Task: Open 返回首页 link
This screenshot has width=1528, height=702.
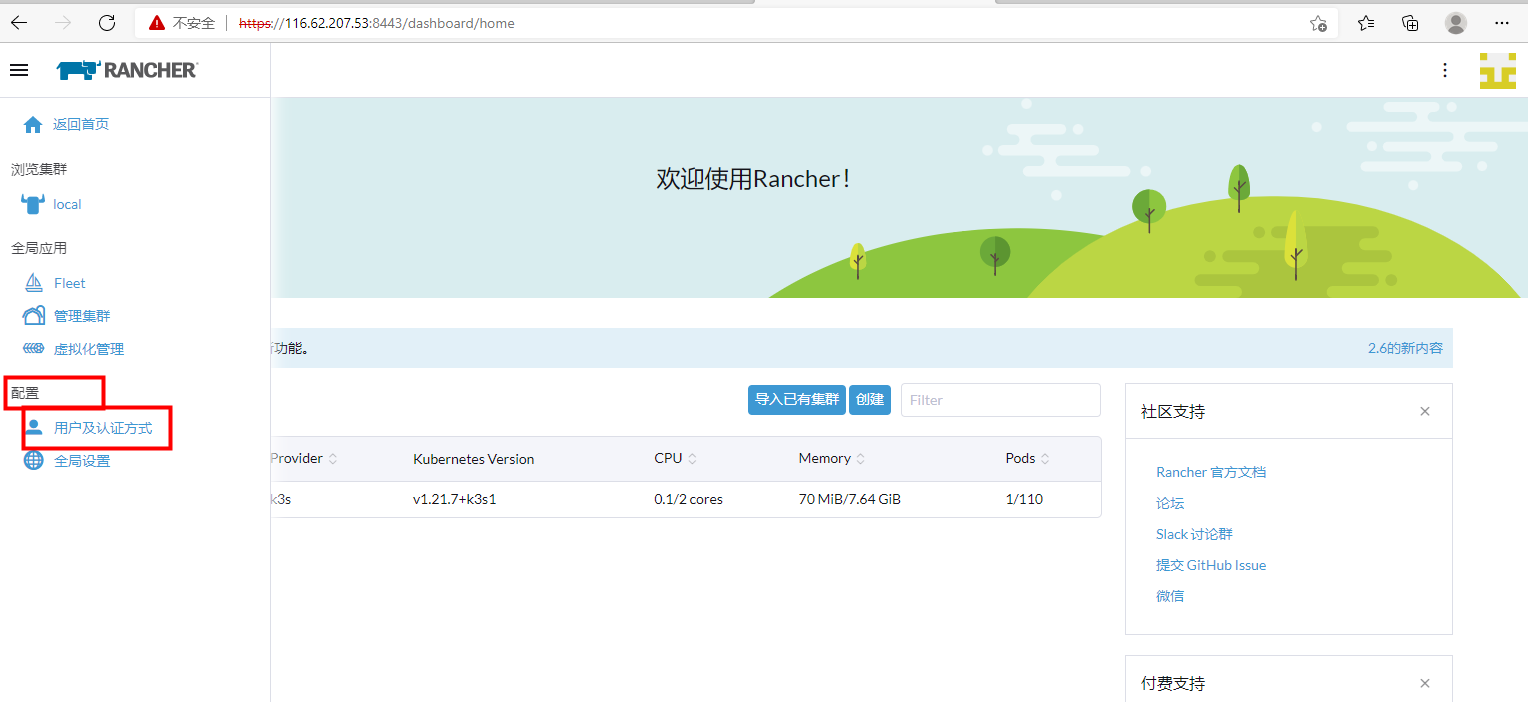Action: tap(81, 124)
